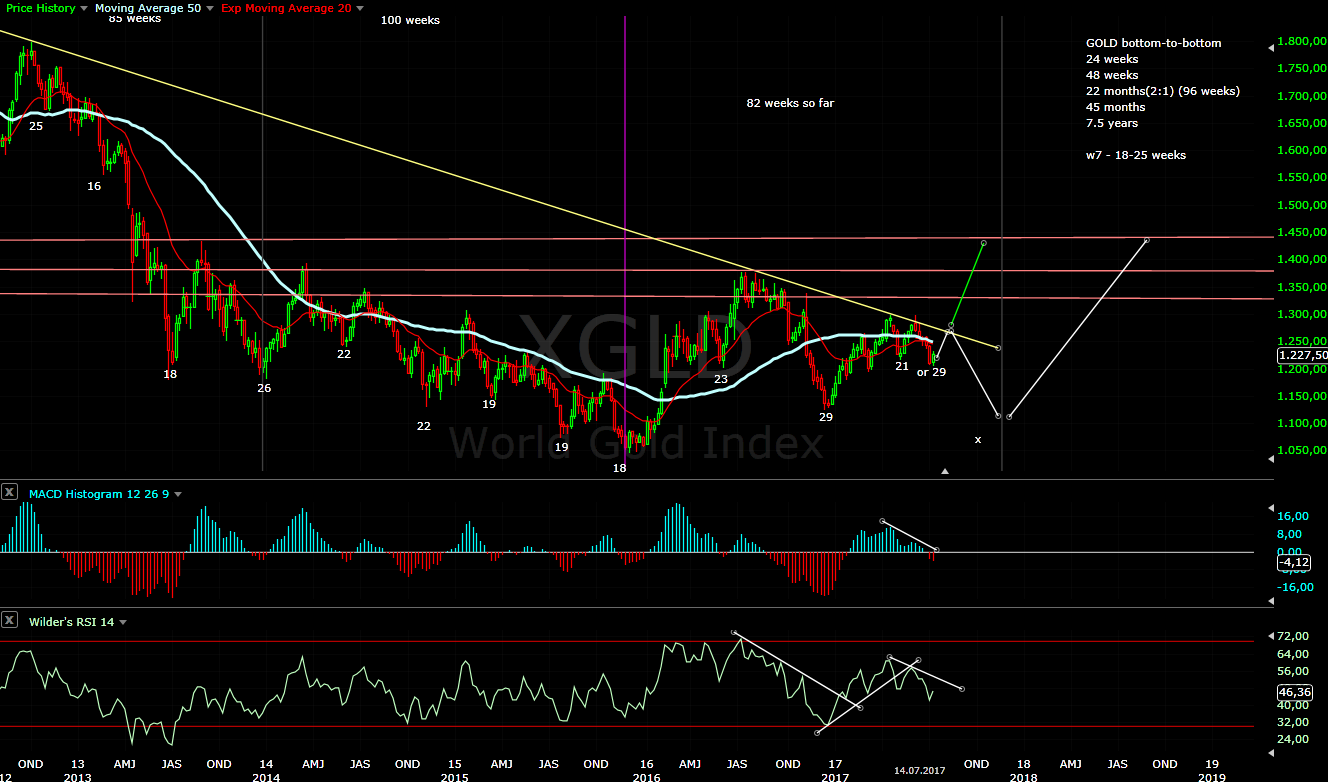Expand the MACD Histogram 12 26 9 settings
Image resolution: width=1328 pixels, height=782 pixels.
[177, 493]
